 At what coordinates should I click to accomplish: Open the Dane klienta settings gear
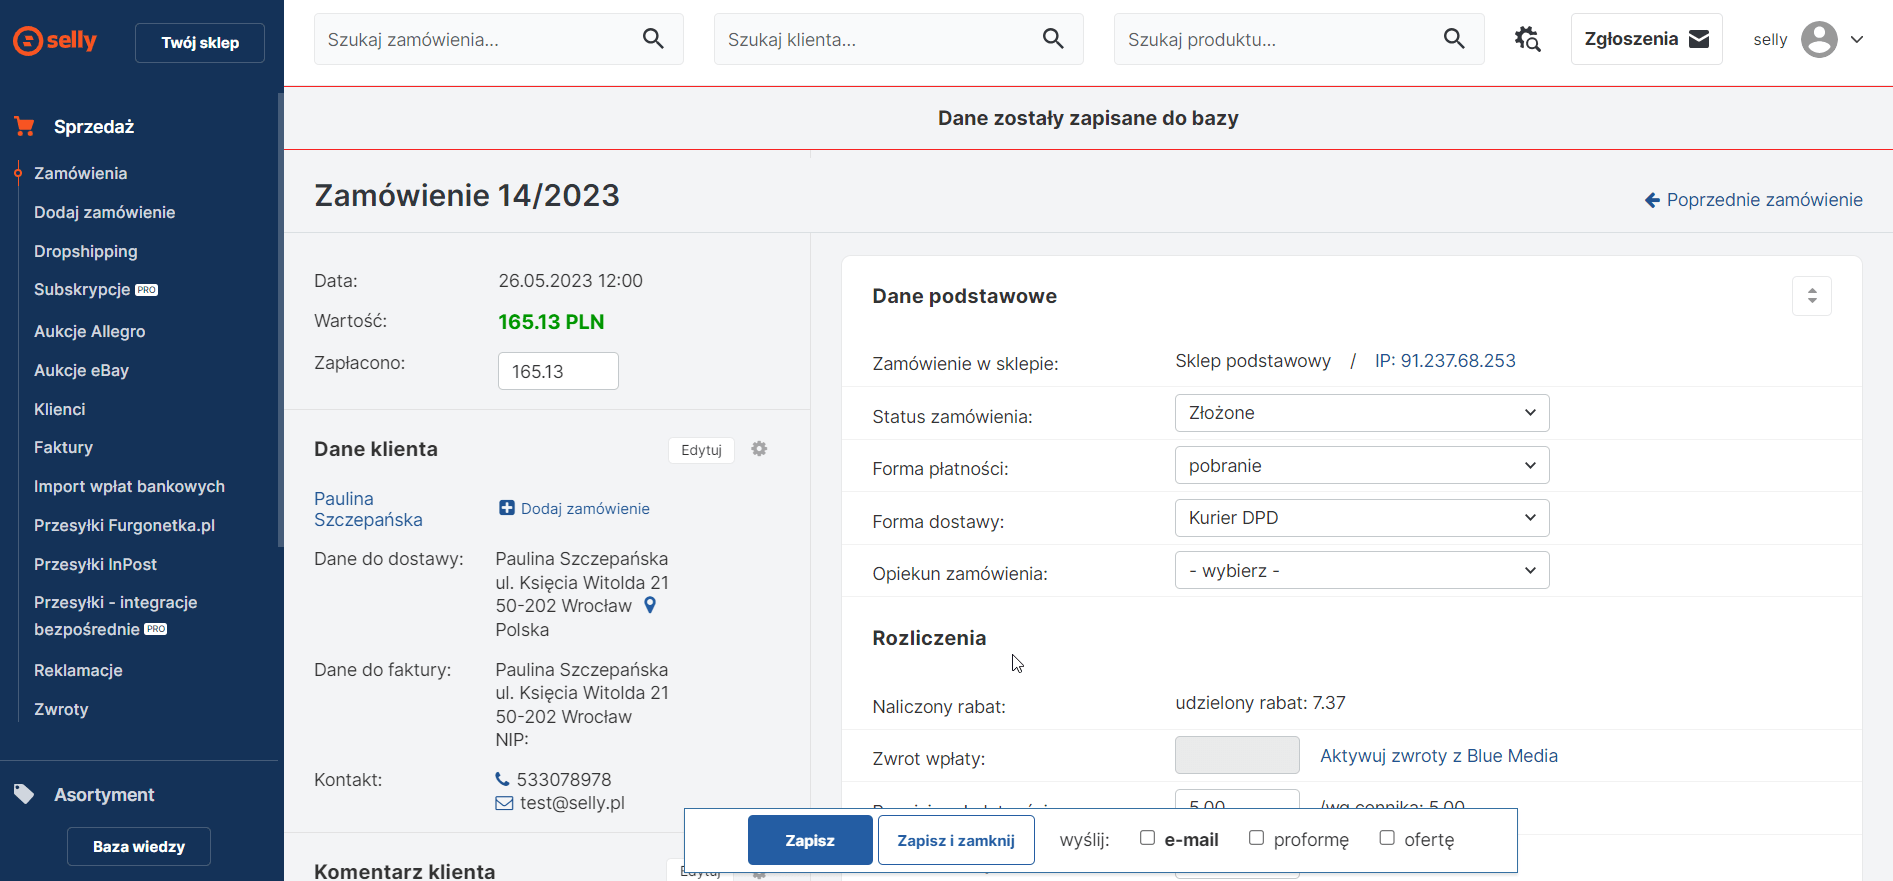point(759,449)
